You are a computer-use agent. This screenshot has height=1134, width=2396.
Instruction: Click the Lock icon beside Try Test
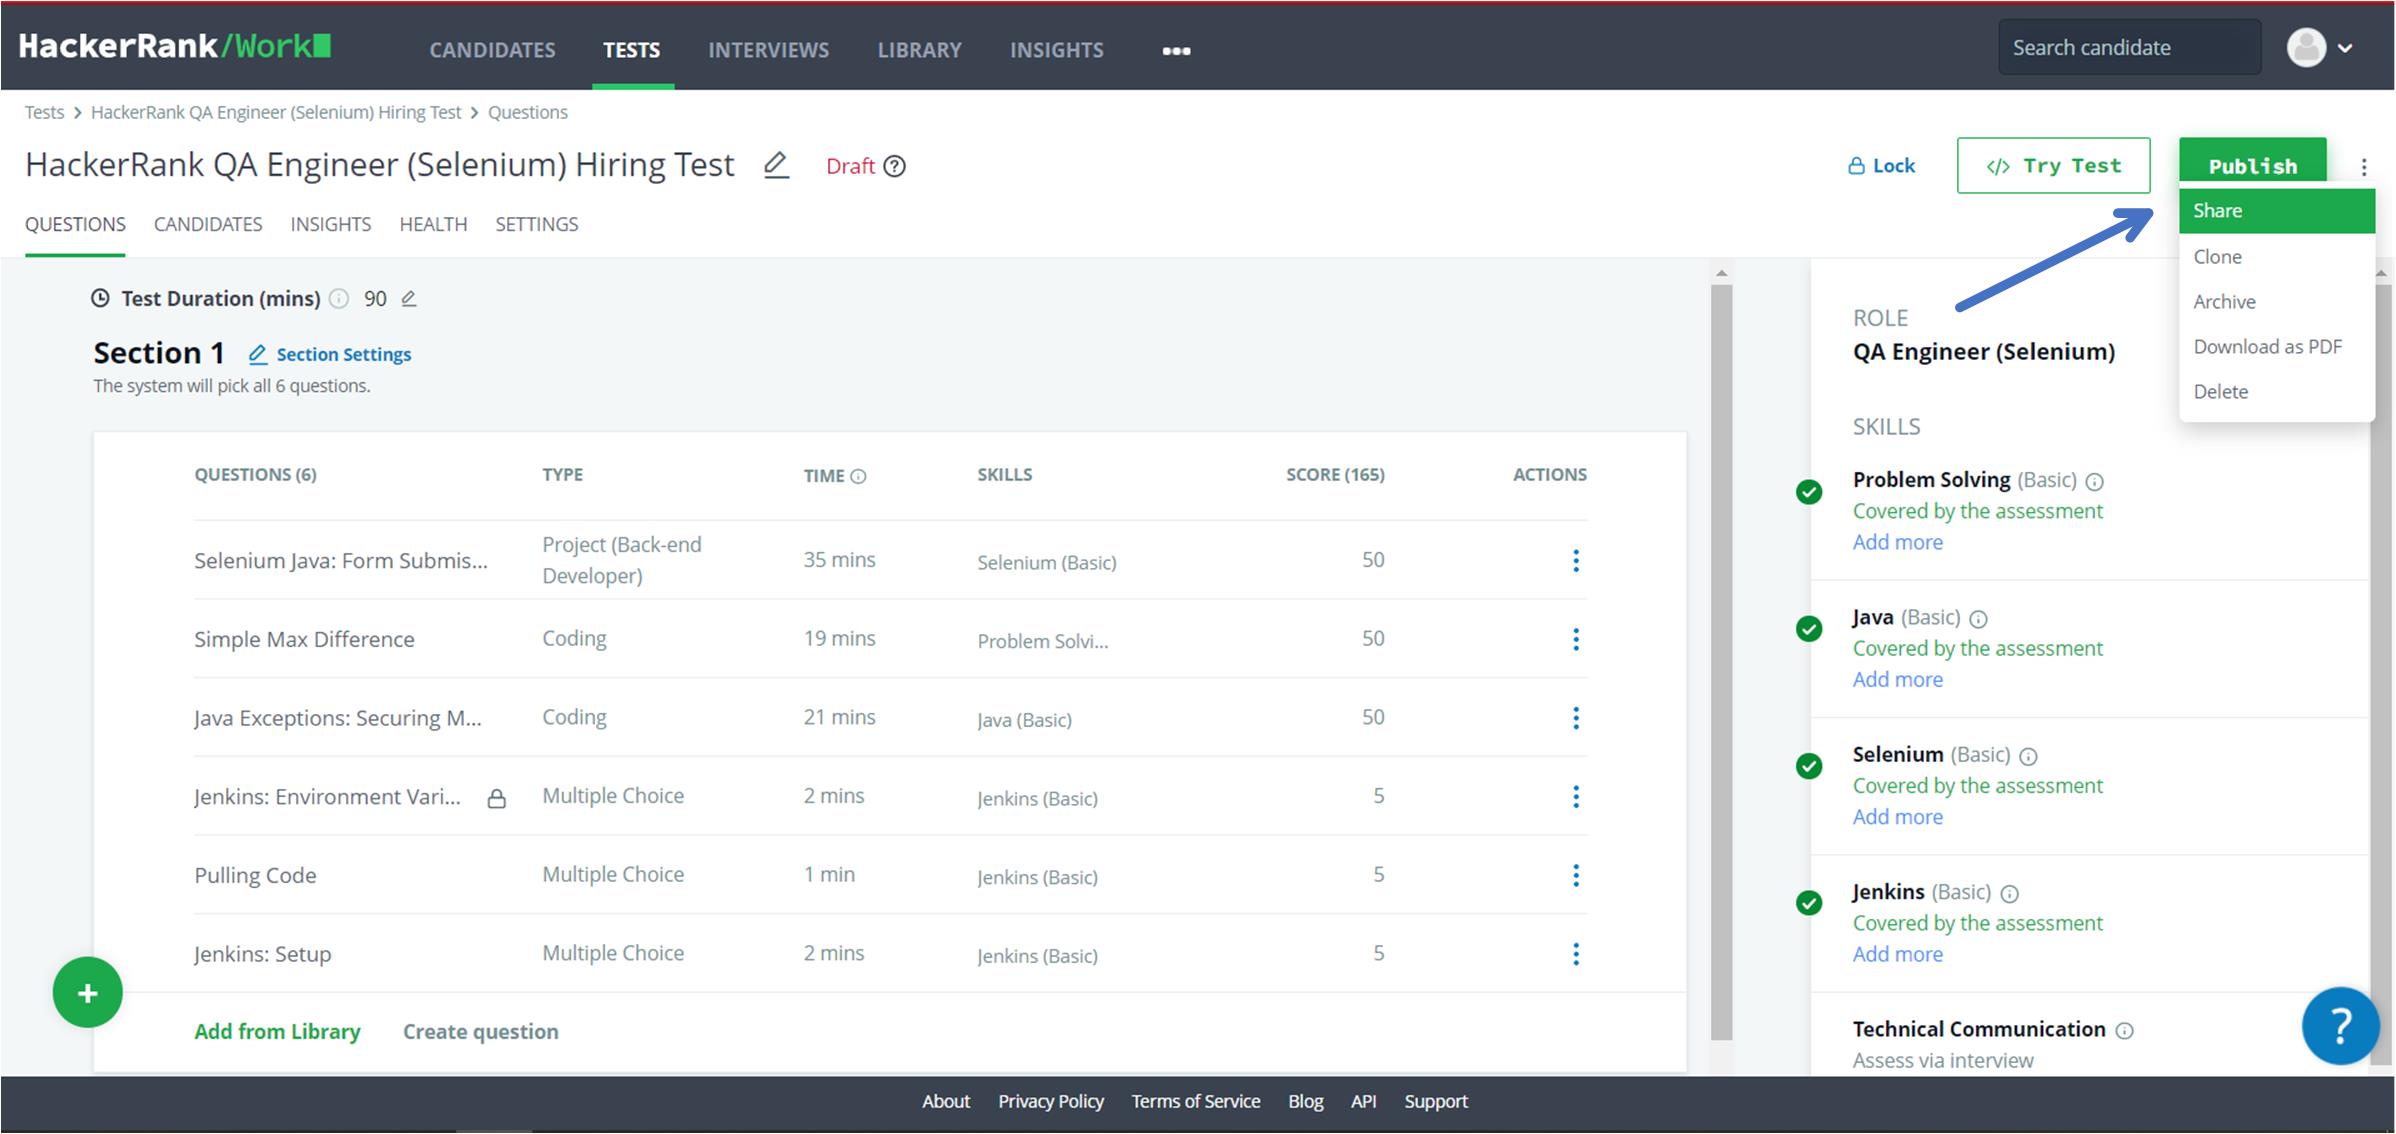pos(1858,165)
